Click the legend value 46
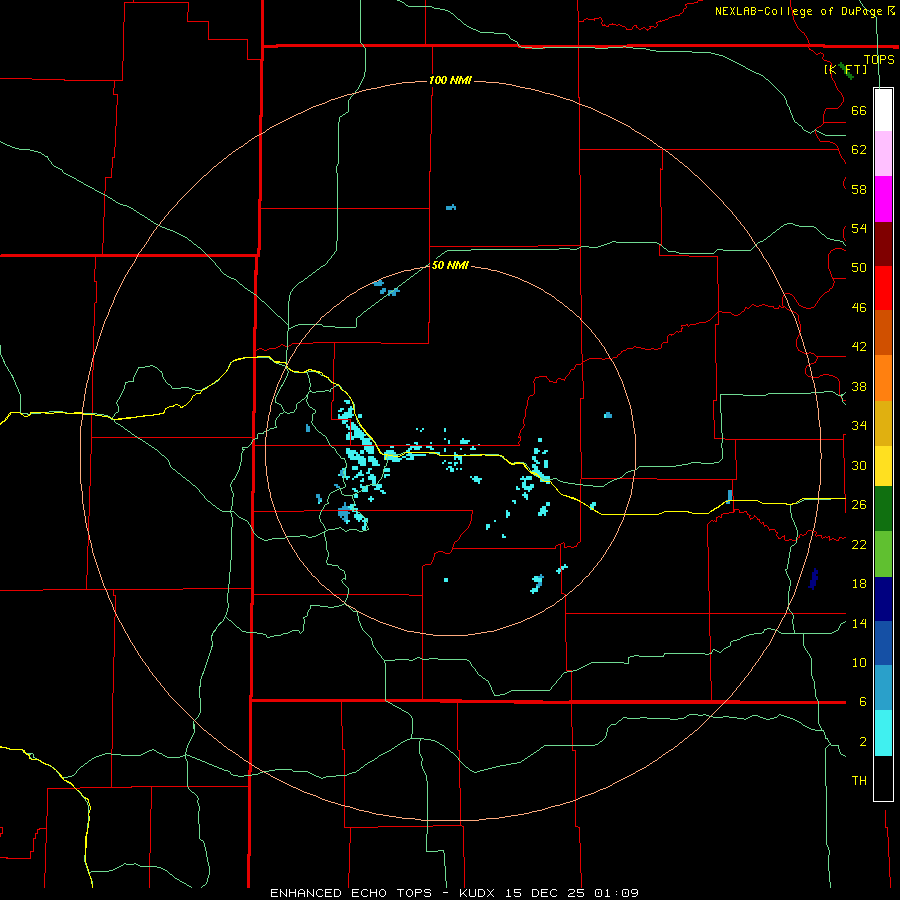The image size is (900, 900). click(859, 308)
